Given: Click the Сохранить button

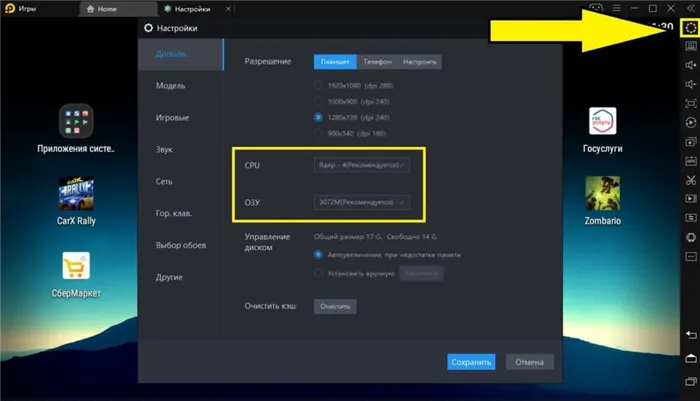Looking at the screenshot, I should coord(471,362).
